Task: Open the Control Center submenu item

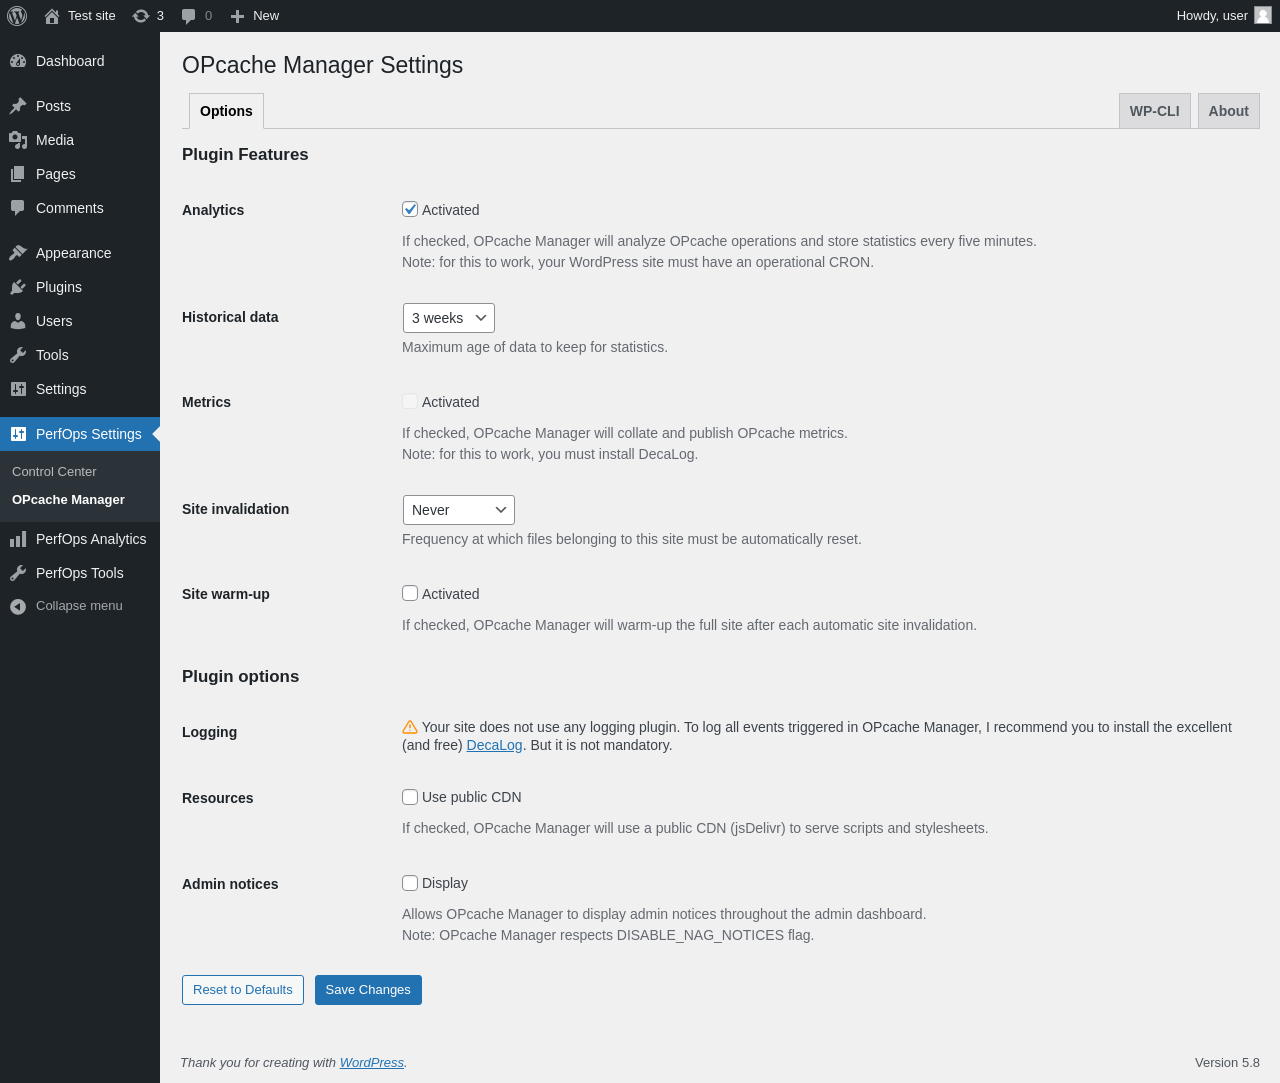Action: point(54,472)
